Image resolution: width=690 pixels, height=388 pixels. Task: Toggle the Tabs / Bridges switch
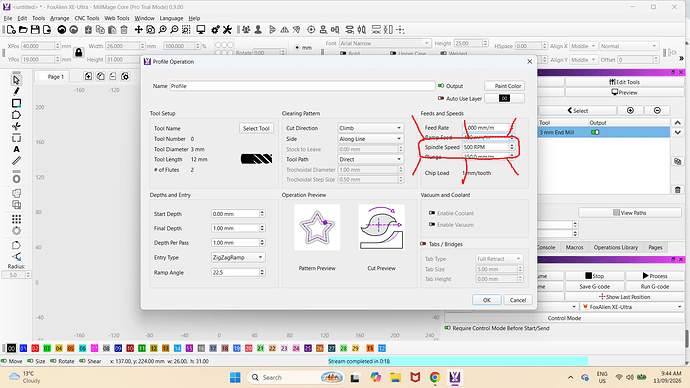point(423,244)
